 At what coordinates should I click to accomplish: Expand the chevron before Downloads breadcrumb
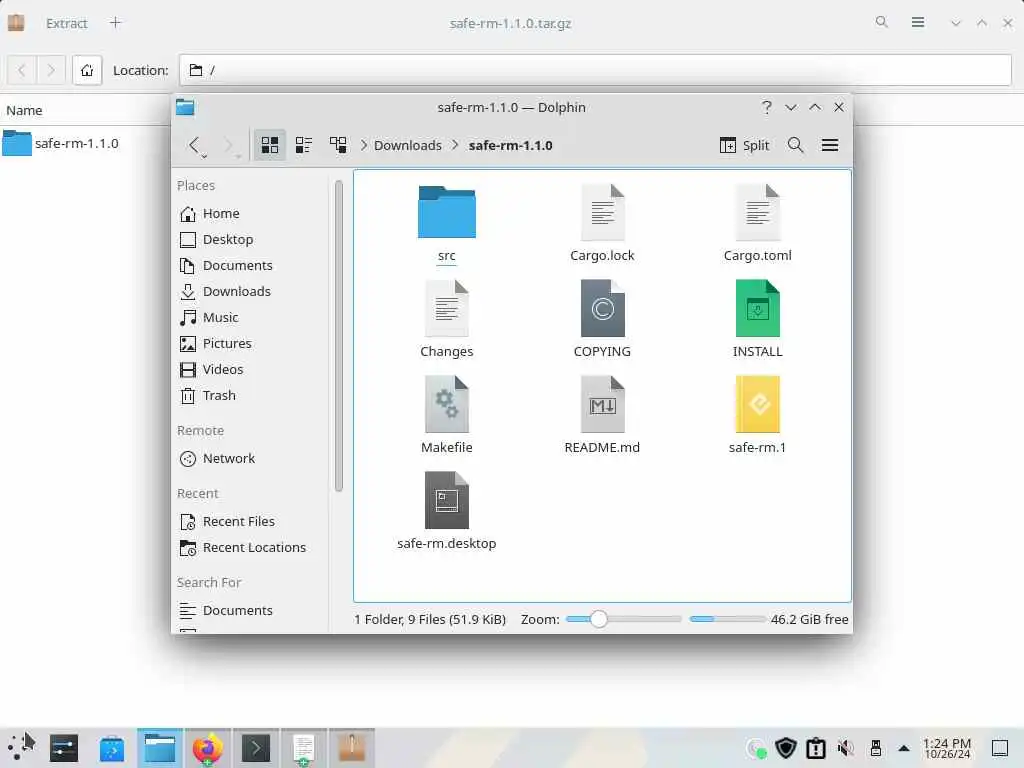[364, 145]
